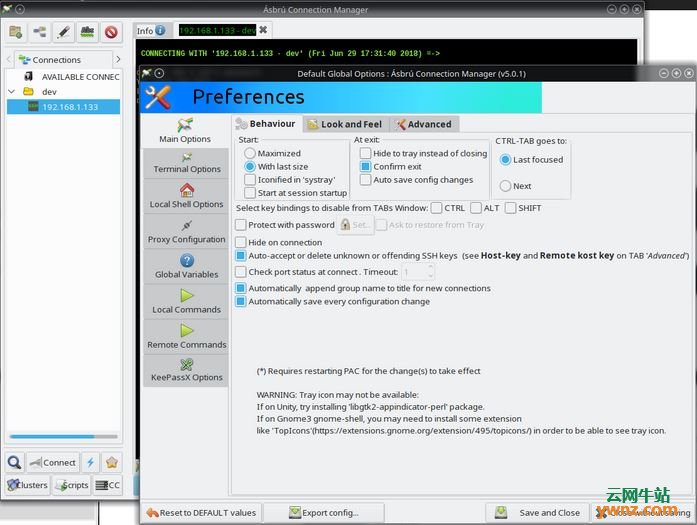Viewport: 697px width, 525px height.
Task: Click the add new connection toolbar icon
Action: coord(40,32)
